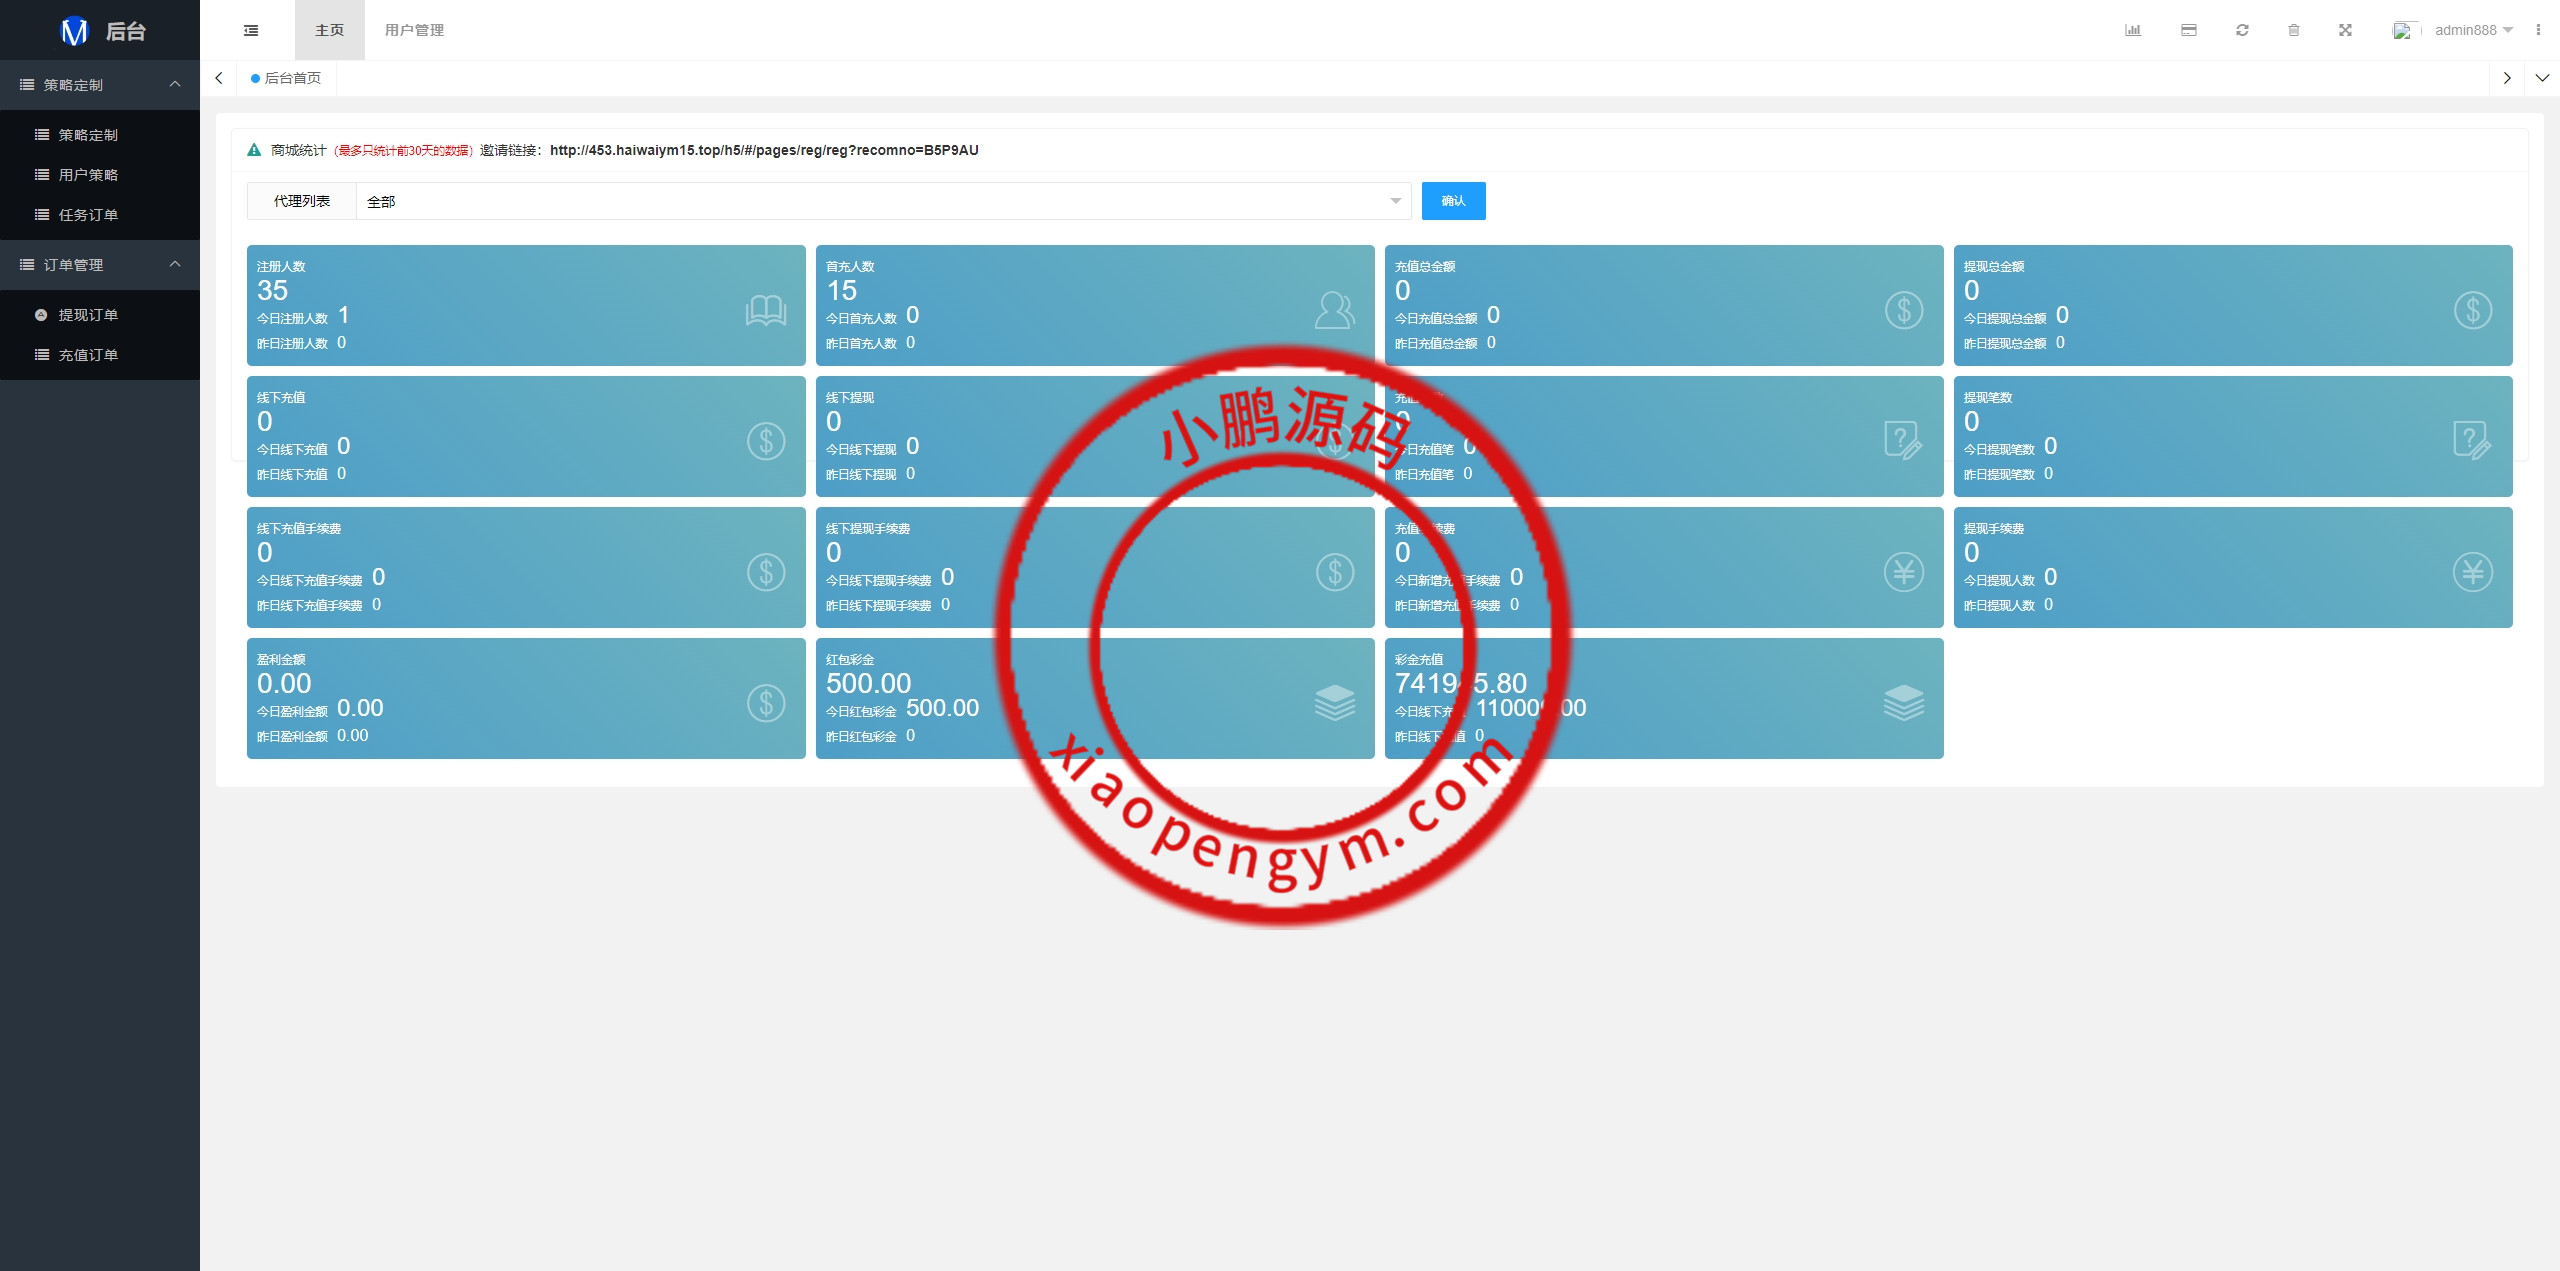This screenshot has height=1271, width=2560.
Task: Collapse the 订单管理 sidebar group
Action: point(100,265)
